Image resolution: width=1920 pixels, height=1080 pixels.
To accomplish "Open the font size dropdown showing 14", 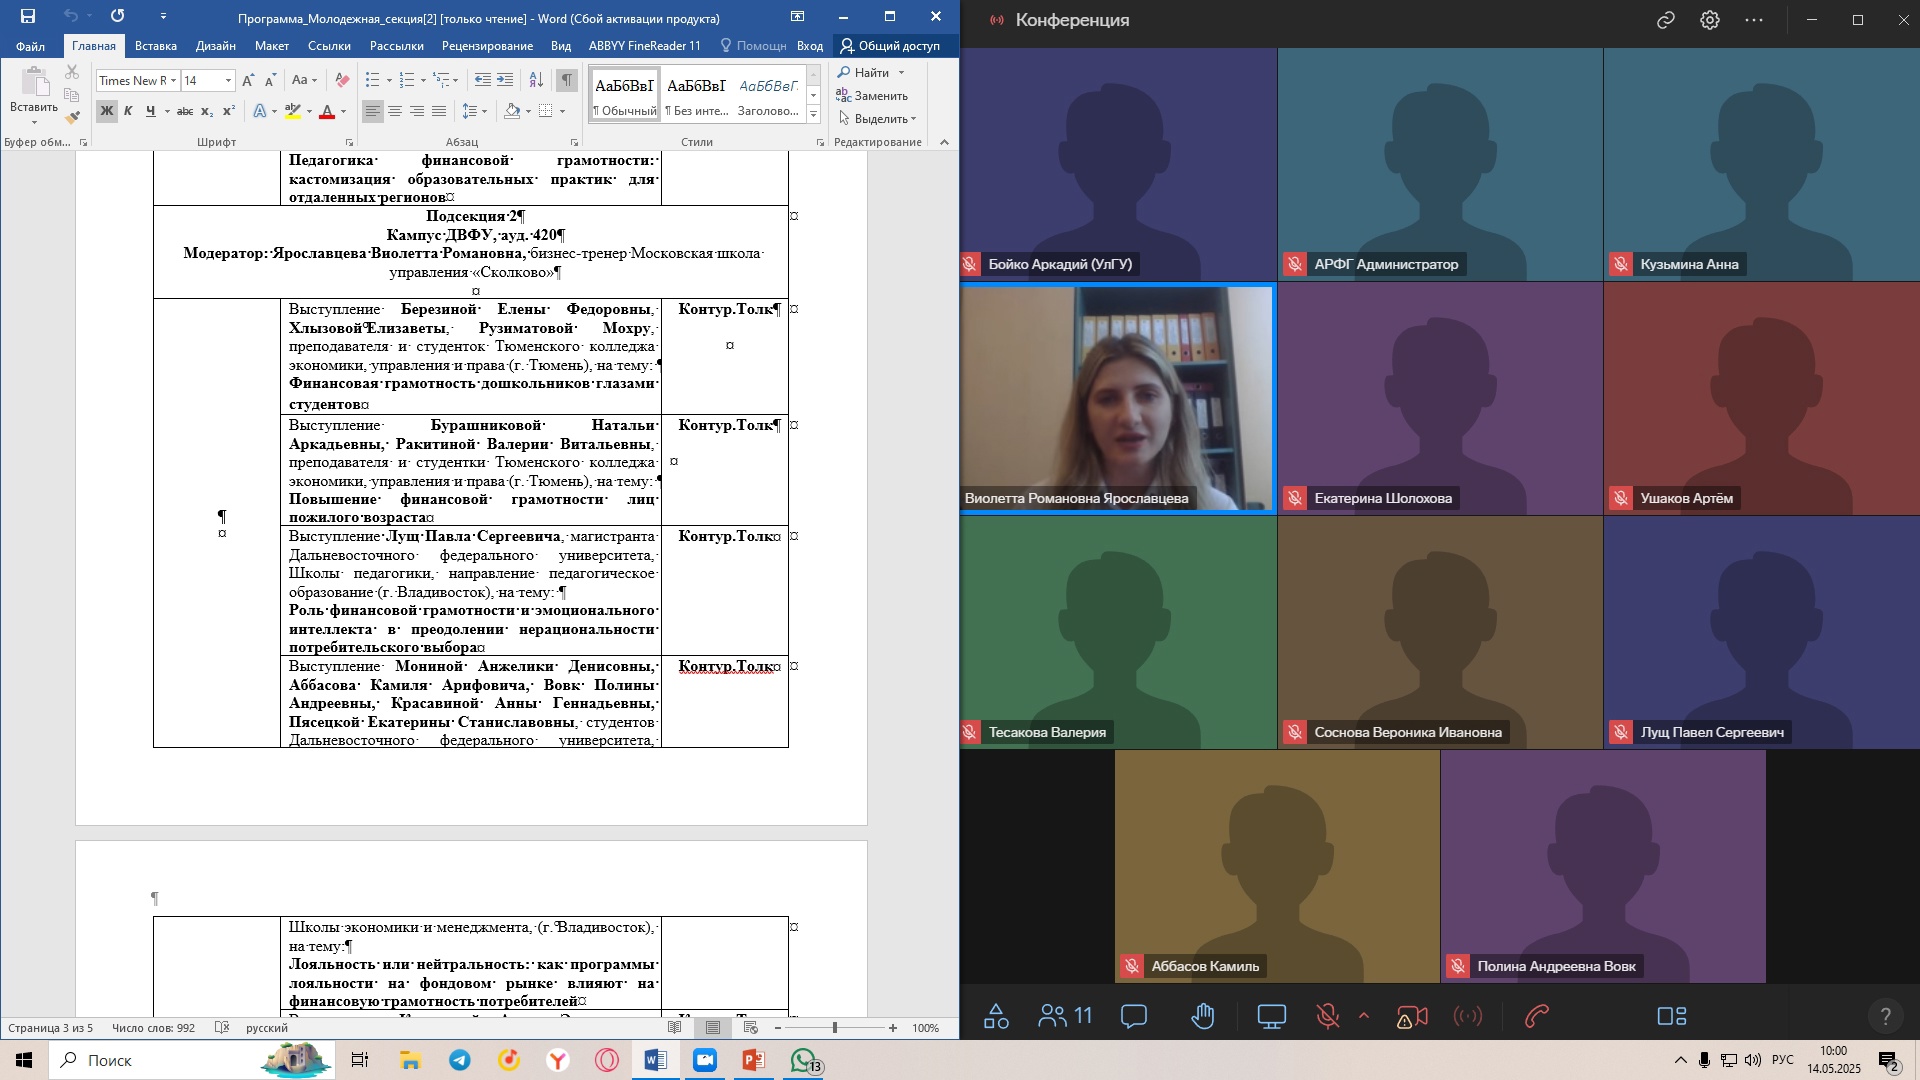I will (228, 80).
